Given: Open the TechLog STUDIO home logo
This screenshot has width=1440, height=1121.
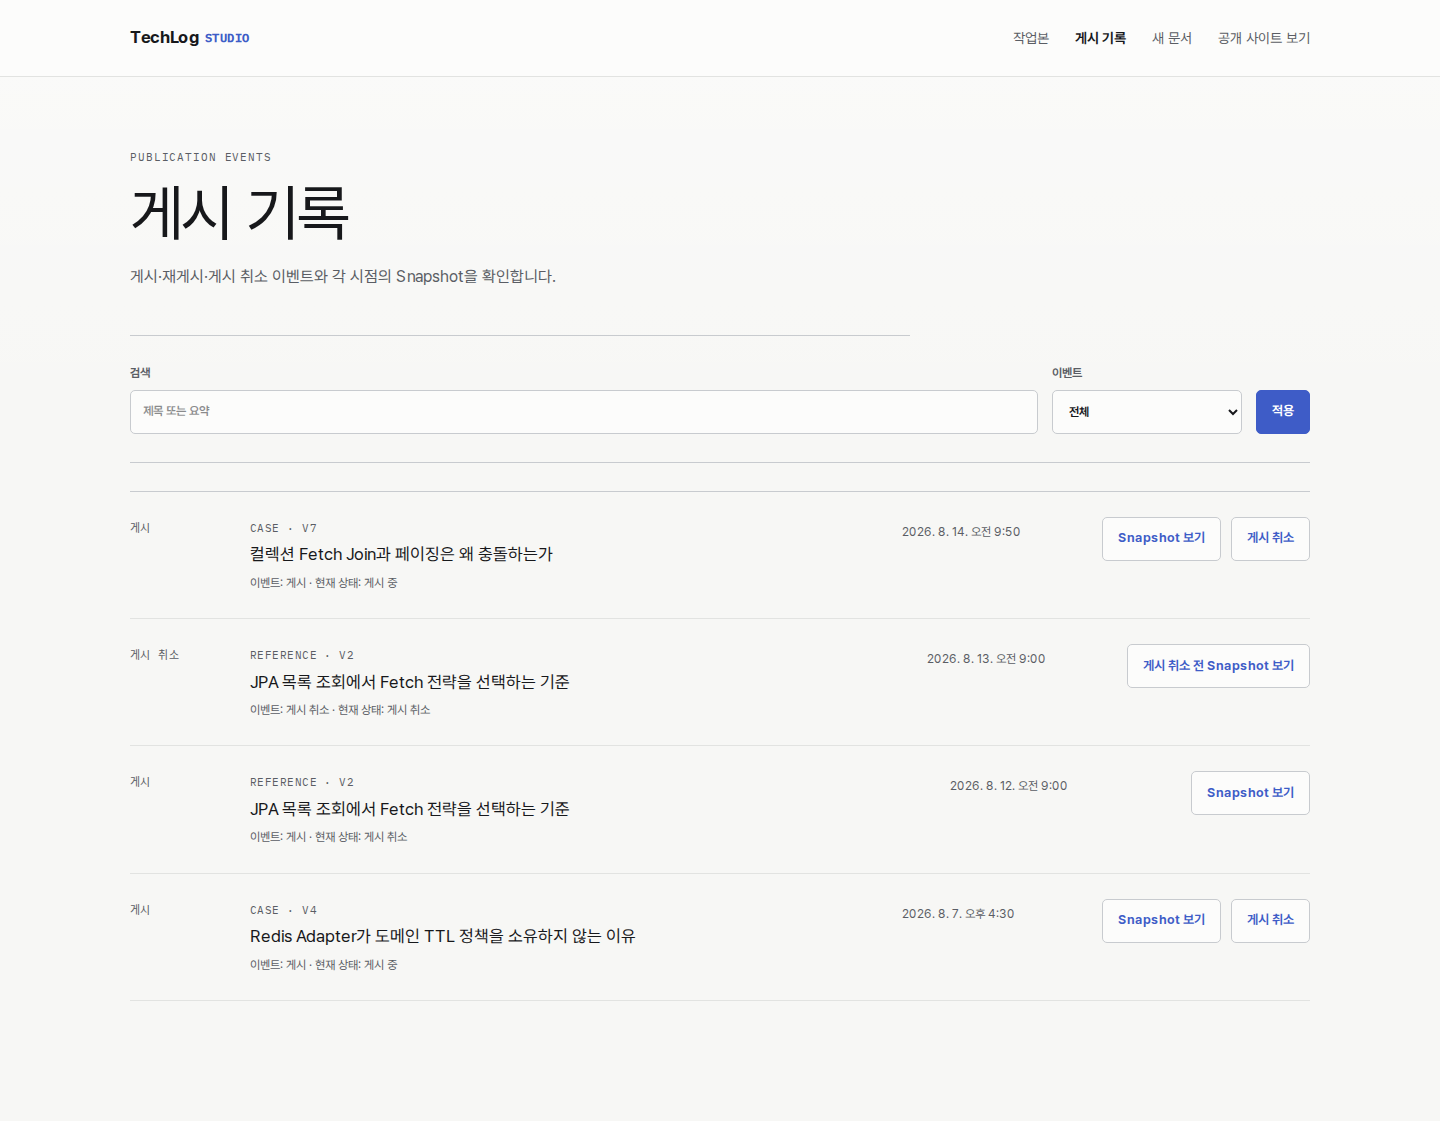Looking at the screenshot, I should click(189, 37).
